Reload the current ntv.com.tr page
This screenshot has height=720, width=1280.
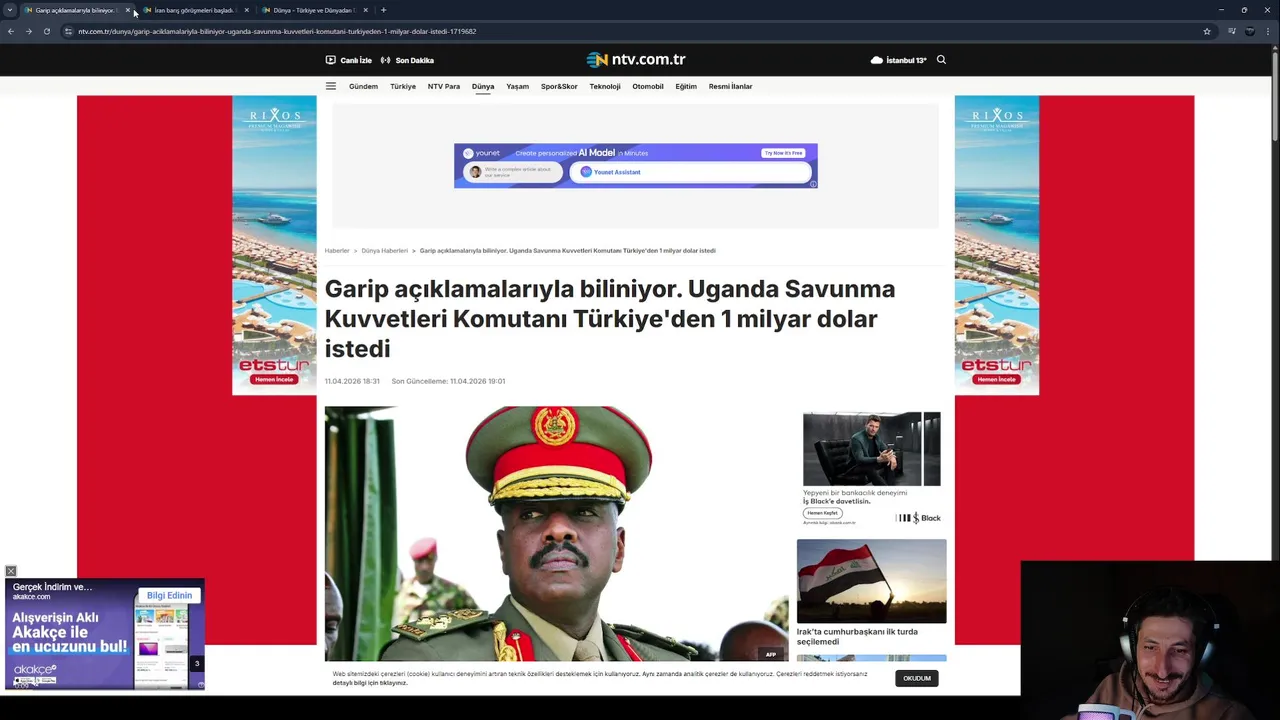point(46,31)
